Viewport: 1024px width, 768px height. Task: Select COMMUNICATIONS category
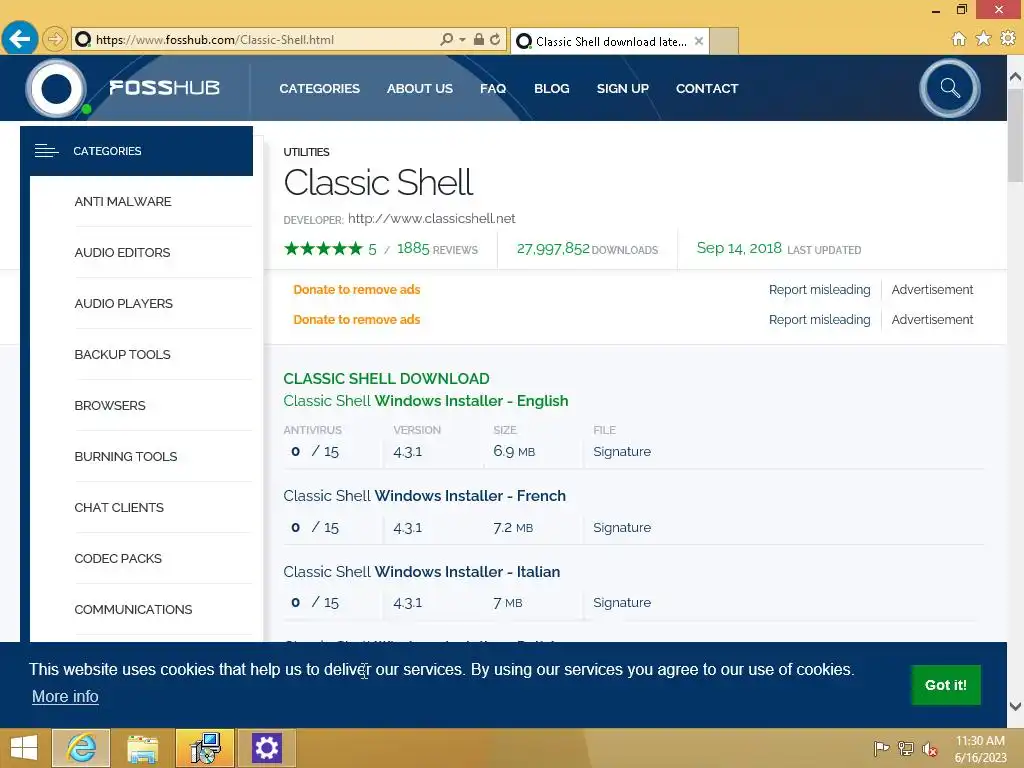click(x=133, y=609)
